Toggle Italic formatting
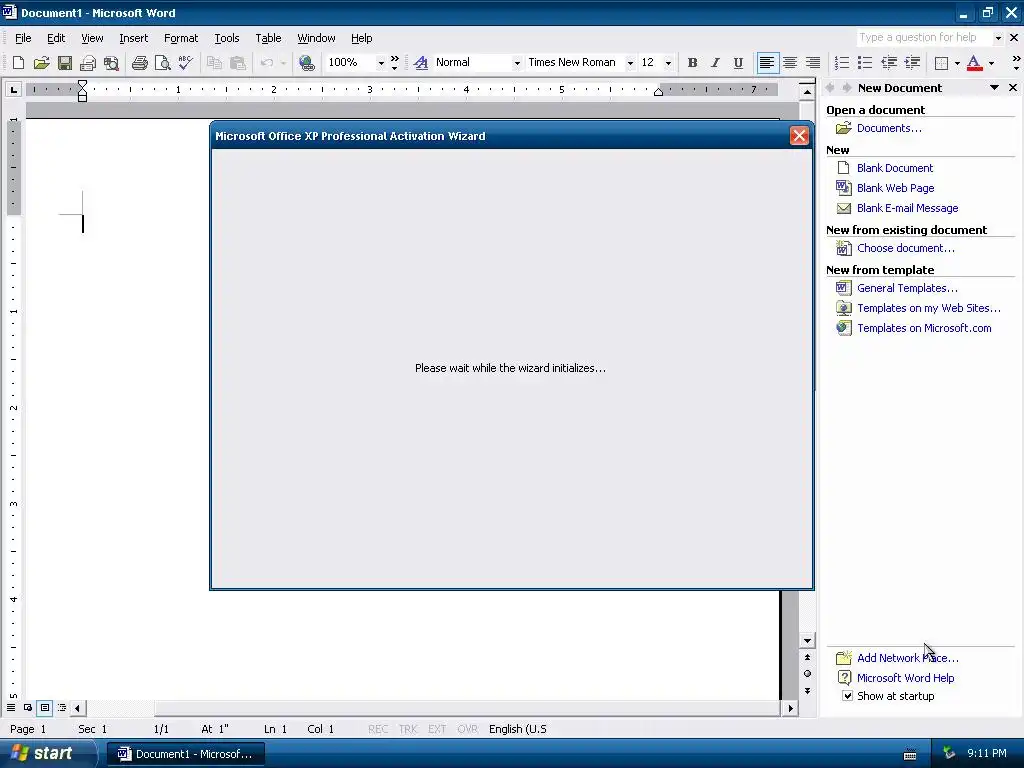The height and width of the screenshot is (768, 1024). pos(715,63)
